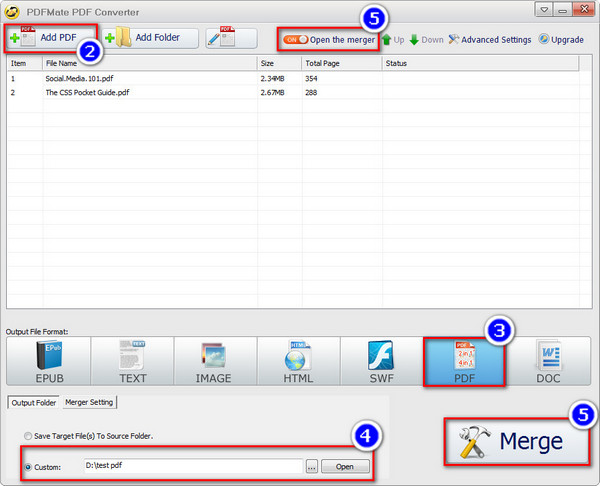Click the custom output path field
Viewport: 600px width, 486px height.
click(193, 466)
